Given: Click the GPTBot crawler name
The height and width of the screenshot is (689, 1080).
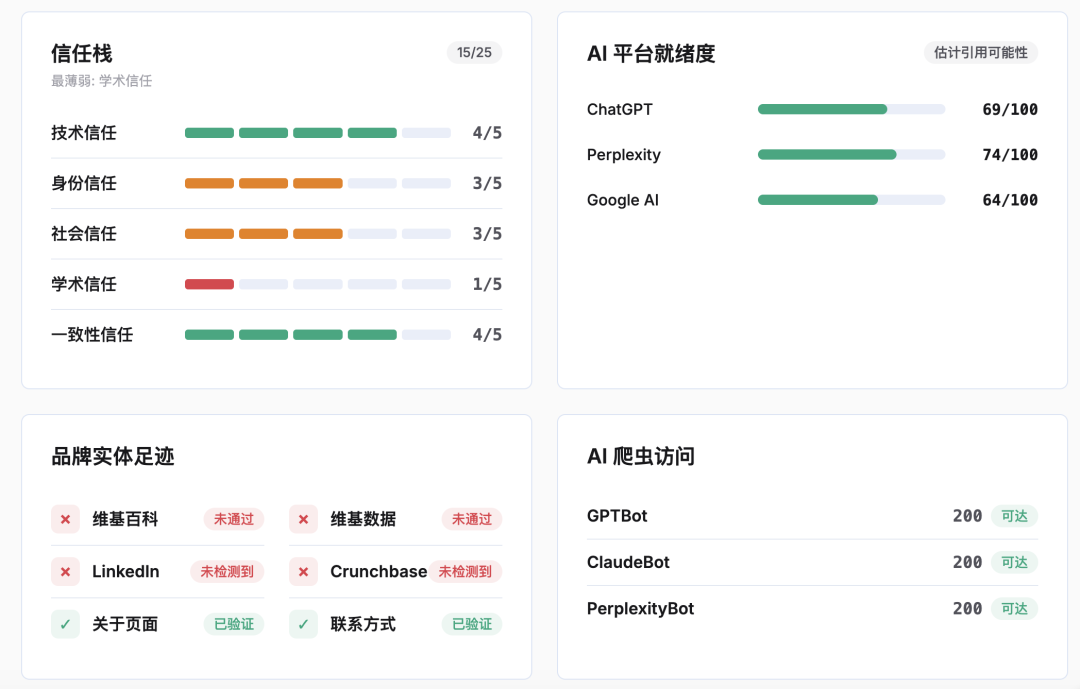Looking at the screenshot, I should pyautogui.click(x=617, y=516).
